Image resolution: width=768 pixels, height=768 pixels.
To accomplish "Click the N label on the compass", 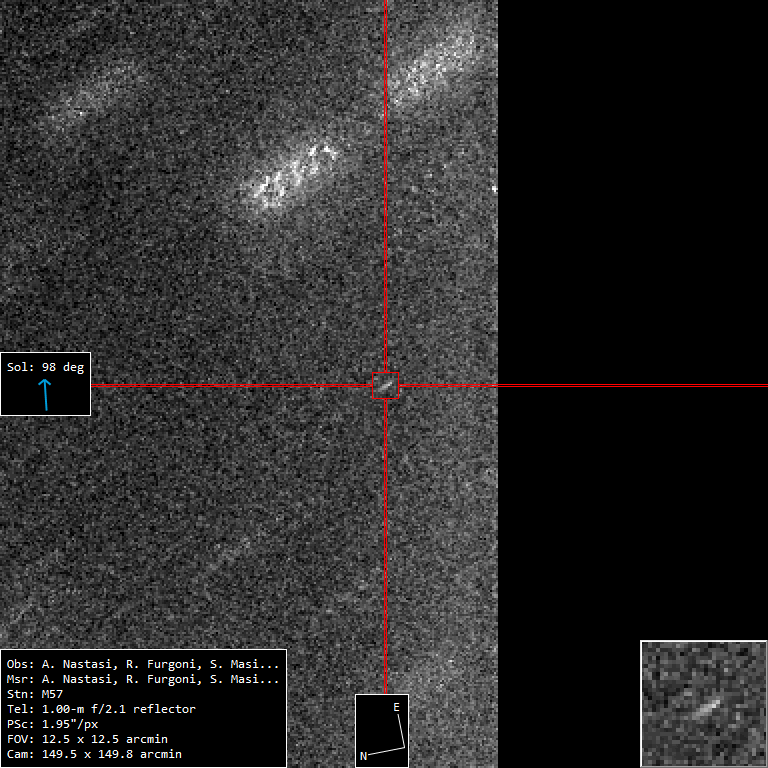I will 364,756.
